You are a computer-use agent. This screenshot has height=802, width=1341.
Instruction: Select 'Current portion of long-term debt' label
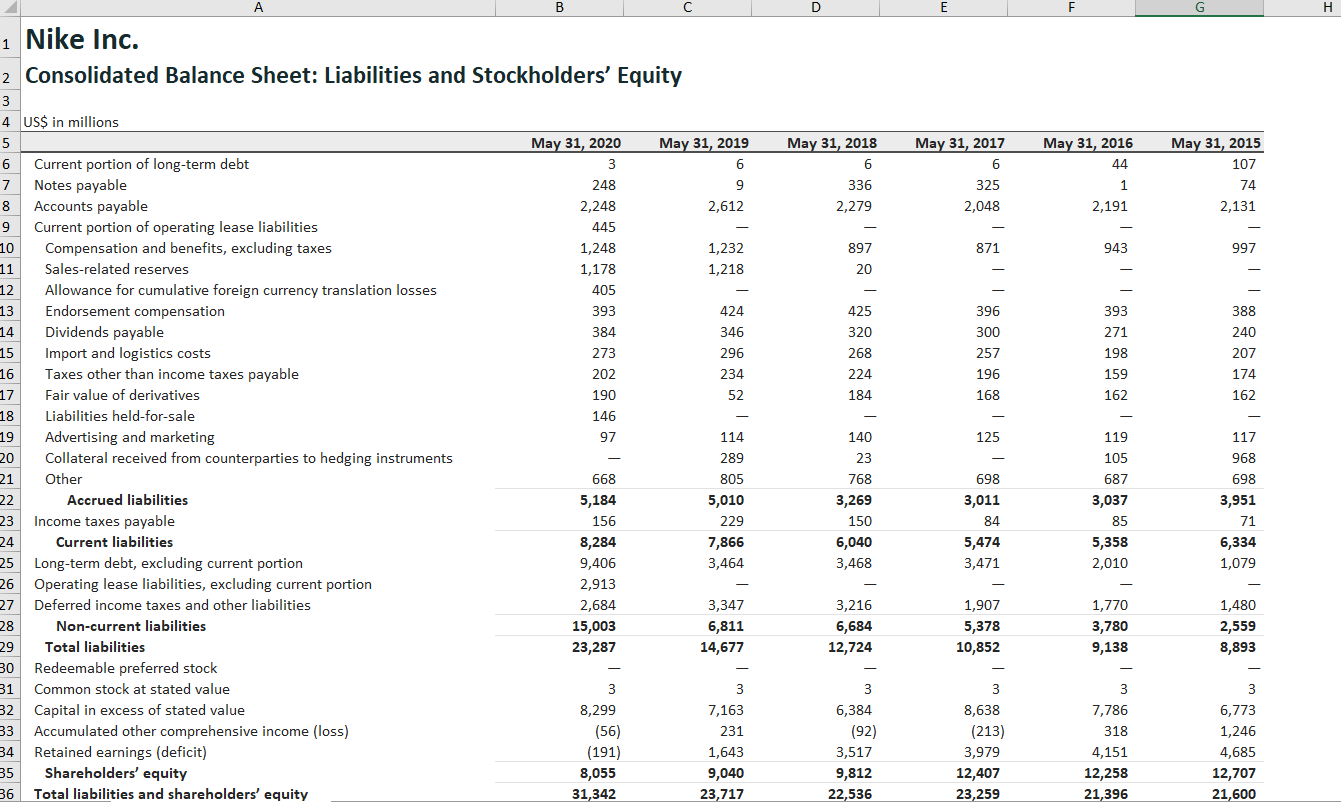coord(142,164)
